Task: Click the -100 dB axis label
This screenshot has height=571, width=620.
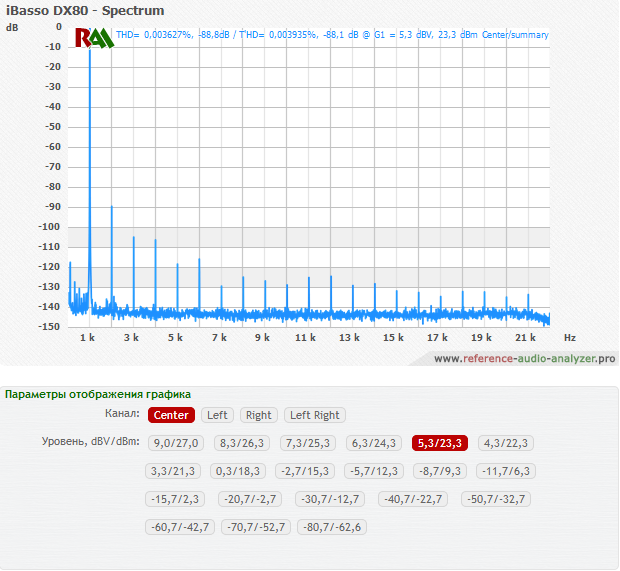Action: click(x=49, y=227)
